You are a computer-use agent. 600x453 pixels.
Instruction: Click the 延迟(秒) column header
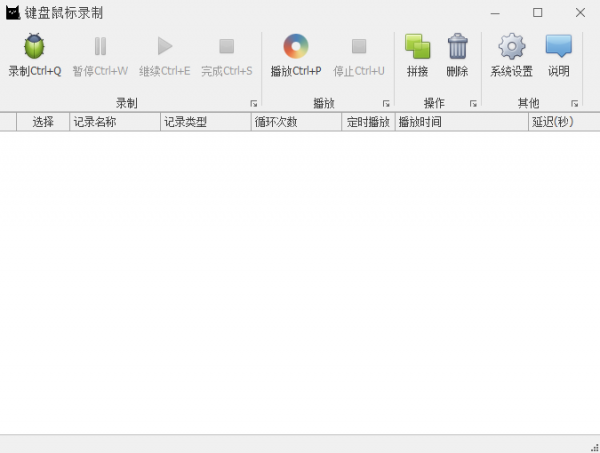coord(564,122)
